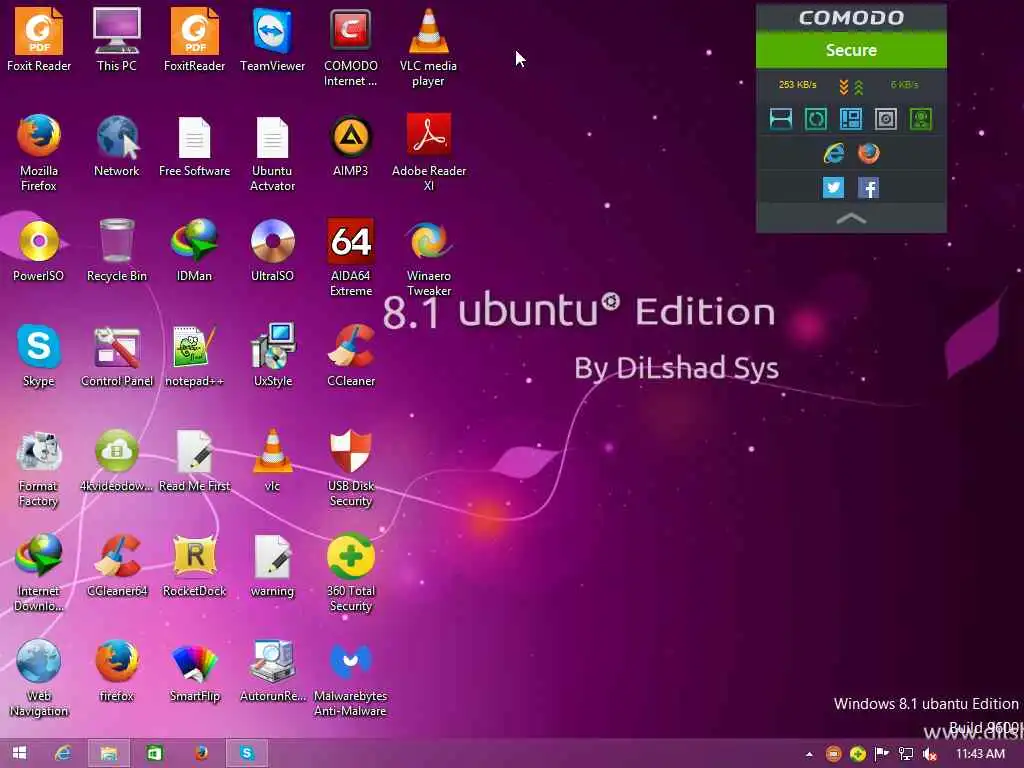
Task: Launch AIDA64 Extreme
Action: (x=351, y=257)
